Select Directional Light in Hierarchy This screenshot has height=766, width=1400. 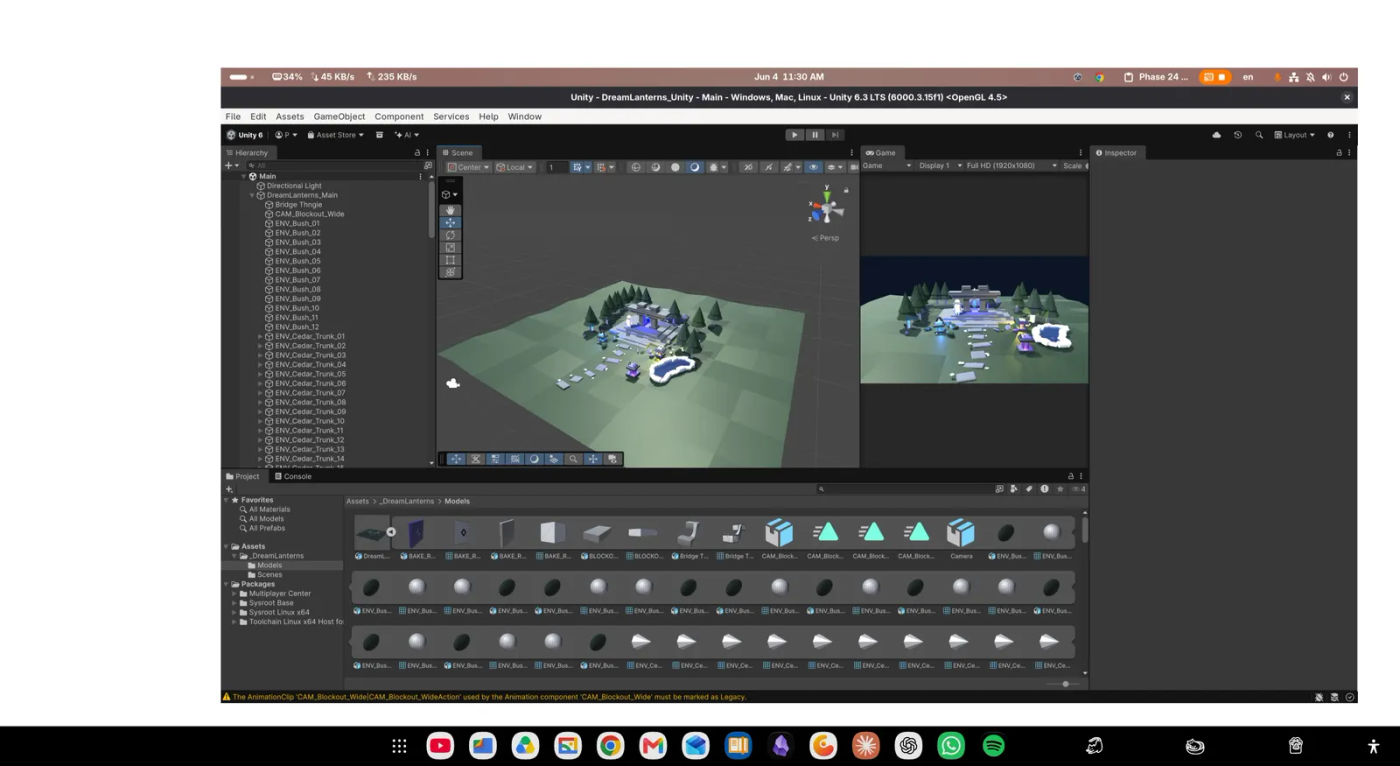click(294, 186)
